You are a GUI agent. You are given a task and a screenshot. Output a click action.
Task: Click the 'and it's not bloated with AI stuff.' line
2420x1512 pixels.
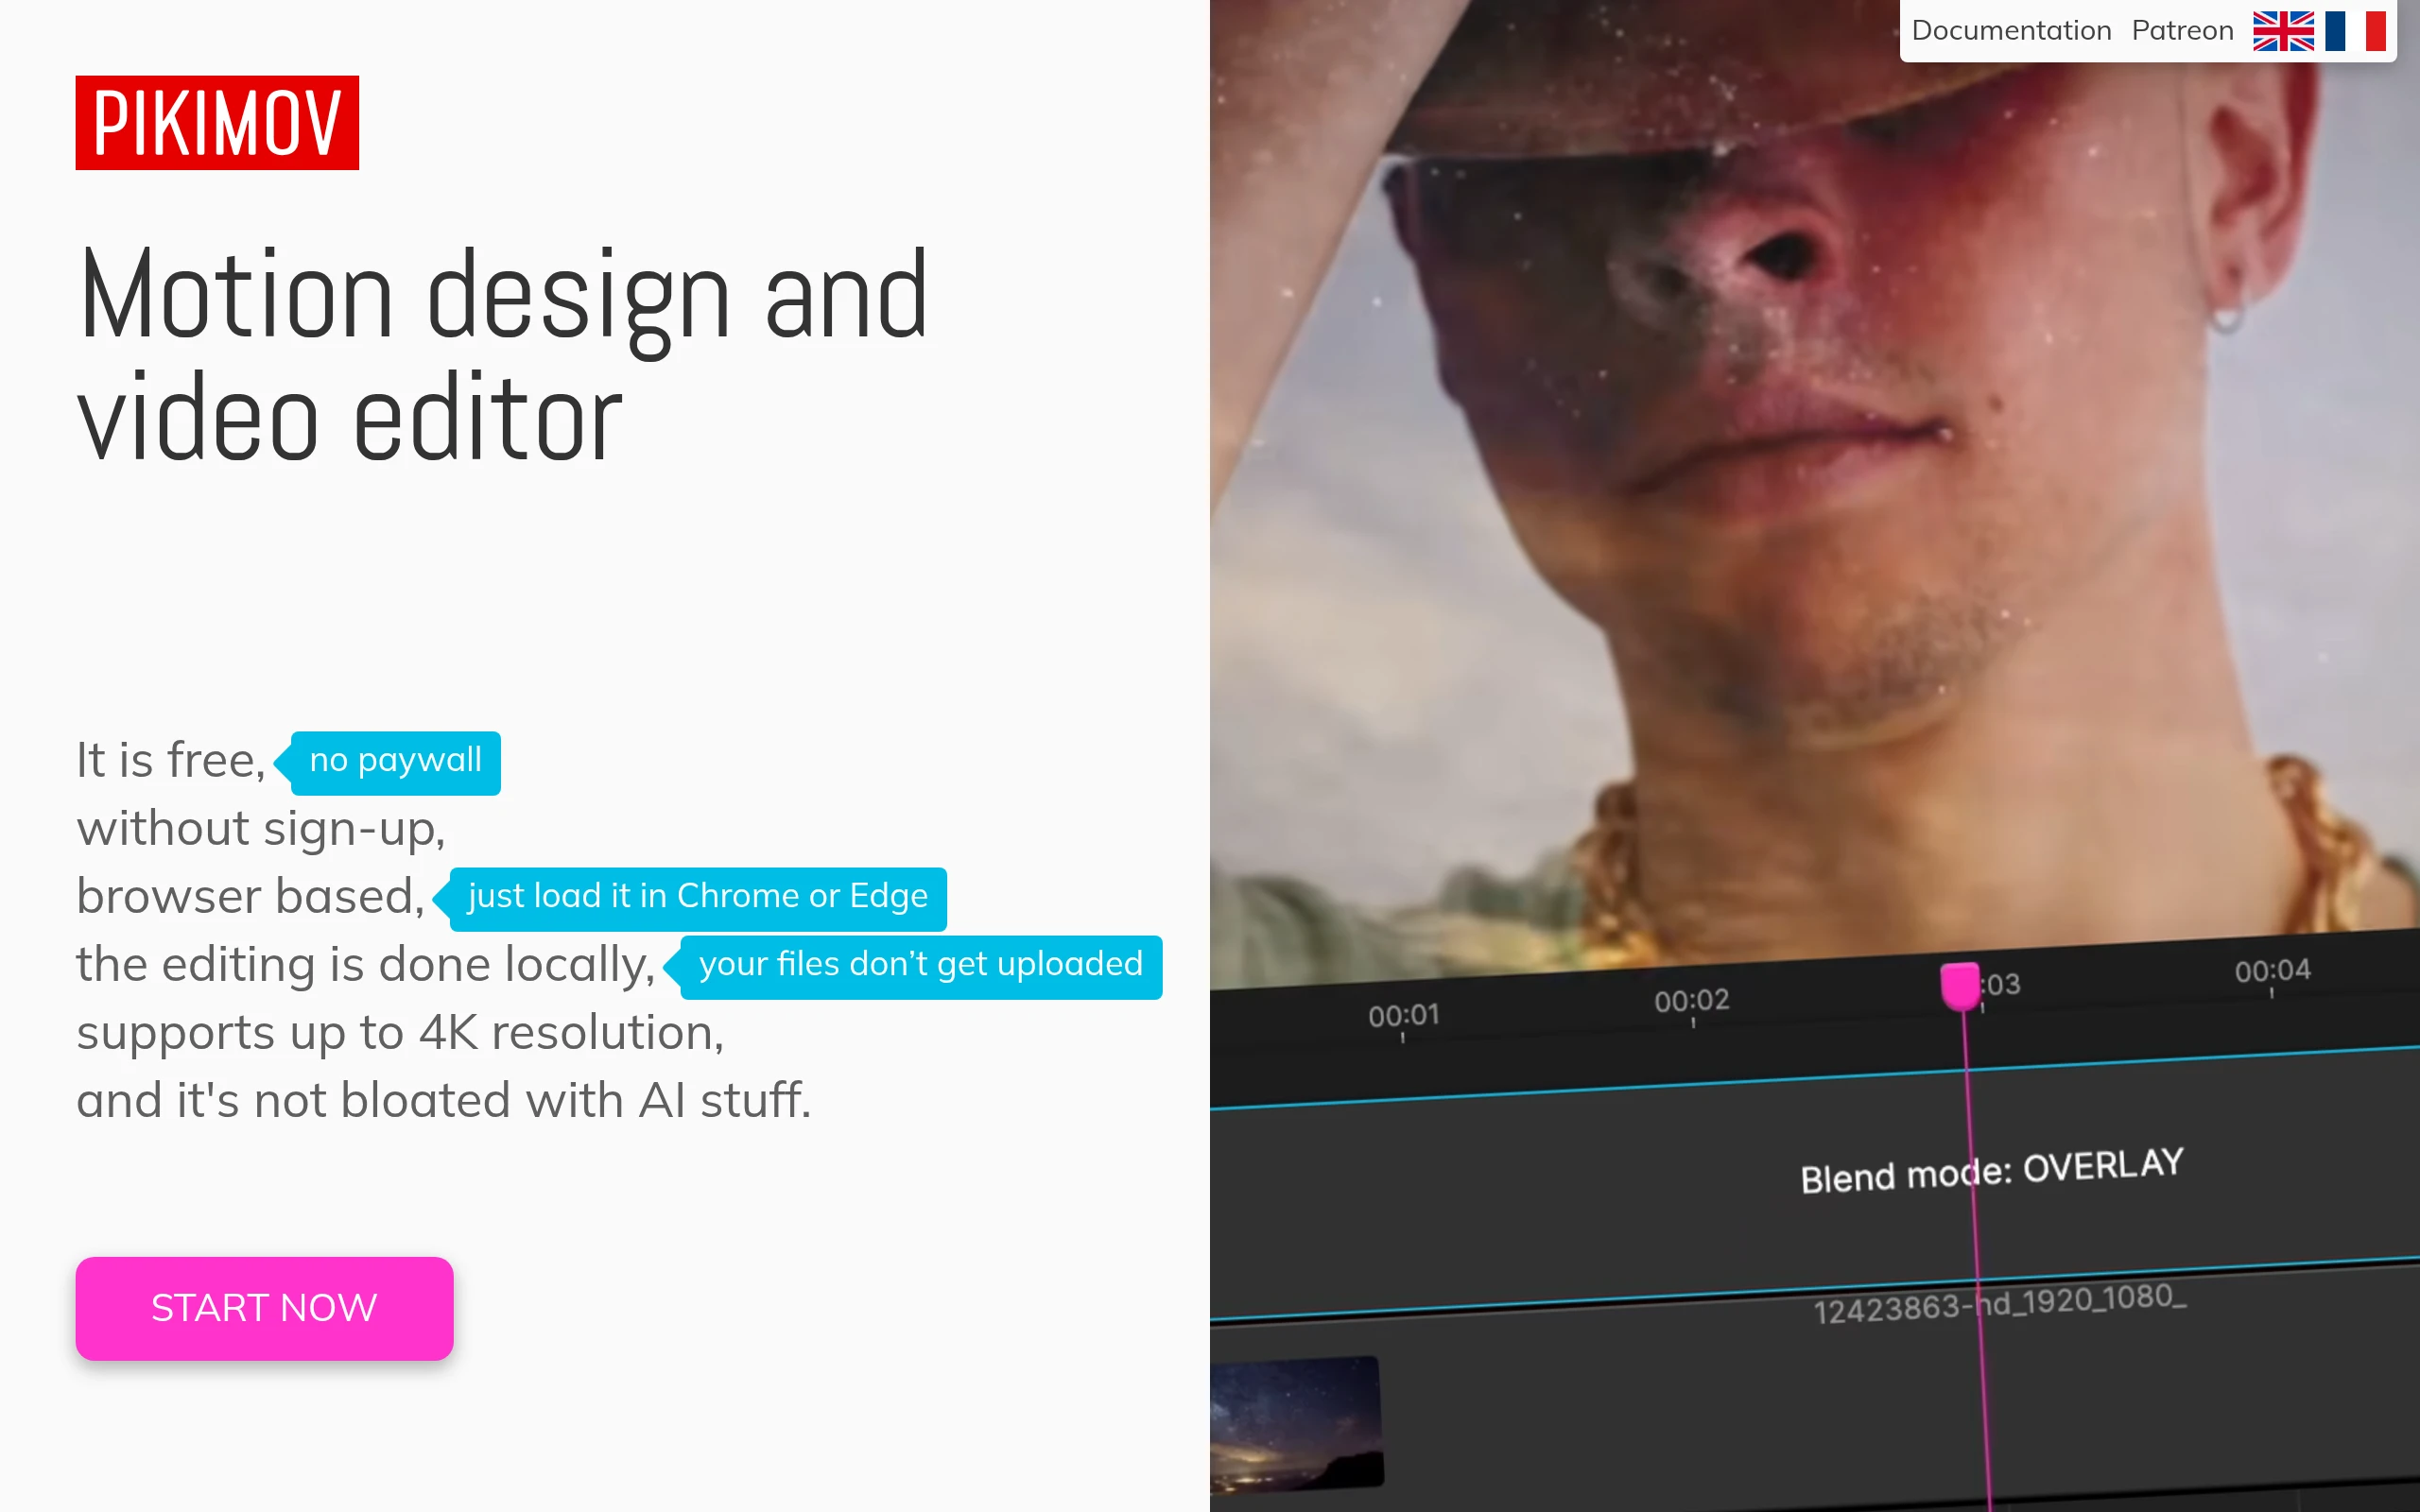444,1101
